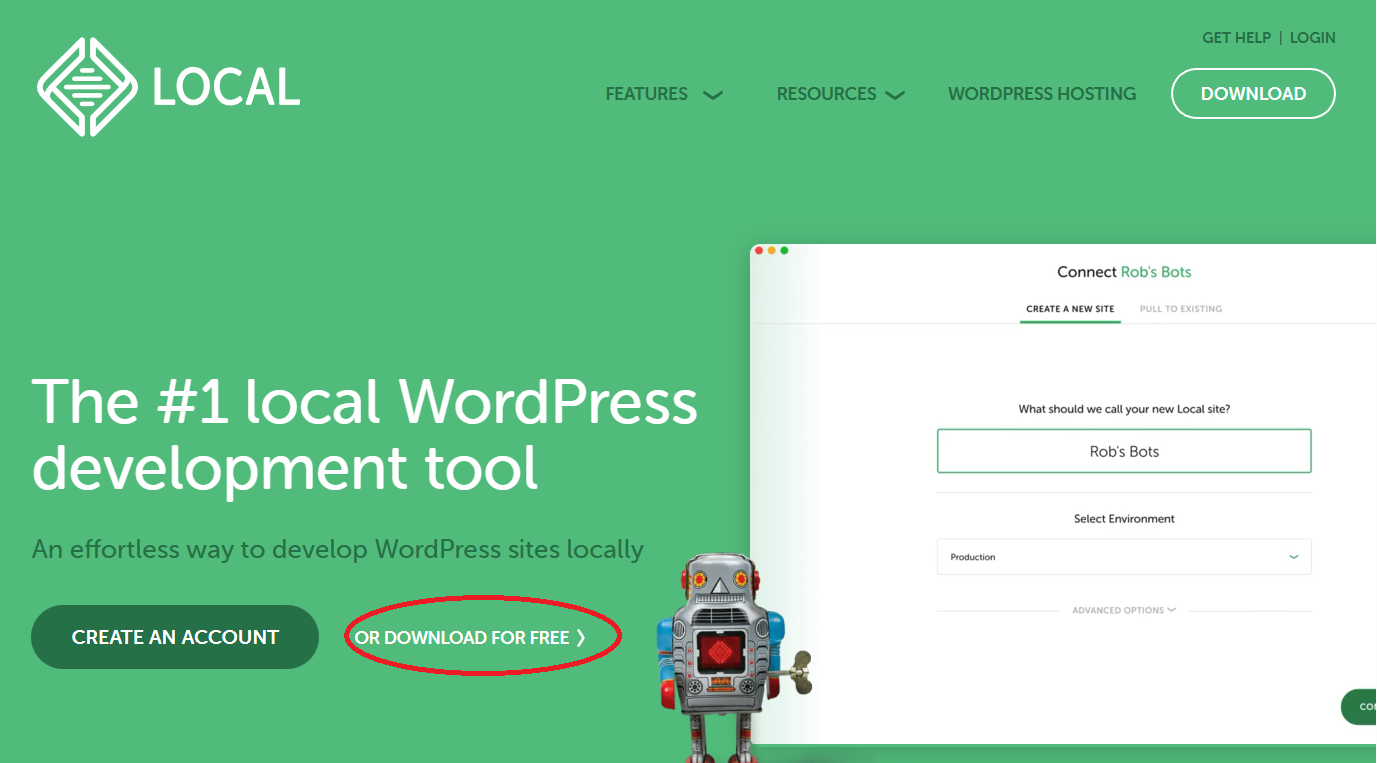Switch to Pull to Existing tab
Viewport: 1377px width, 763px height.
(x=1181, y=309)
